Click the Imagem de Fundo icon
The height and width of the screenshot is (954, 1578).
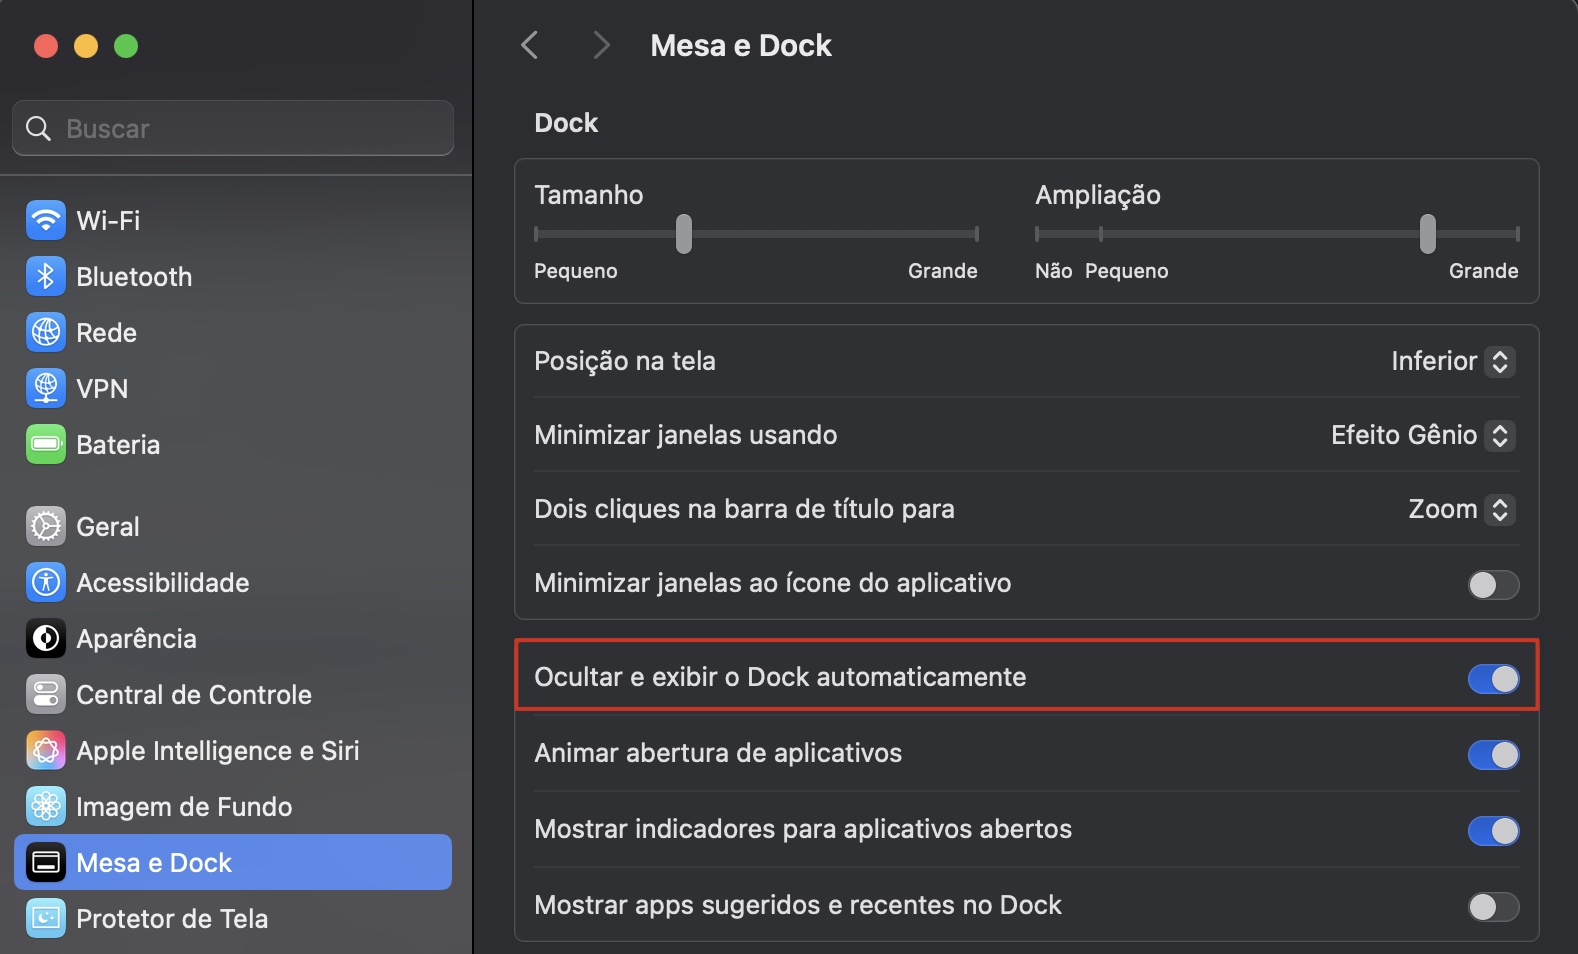[x=46, y=806]
